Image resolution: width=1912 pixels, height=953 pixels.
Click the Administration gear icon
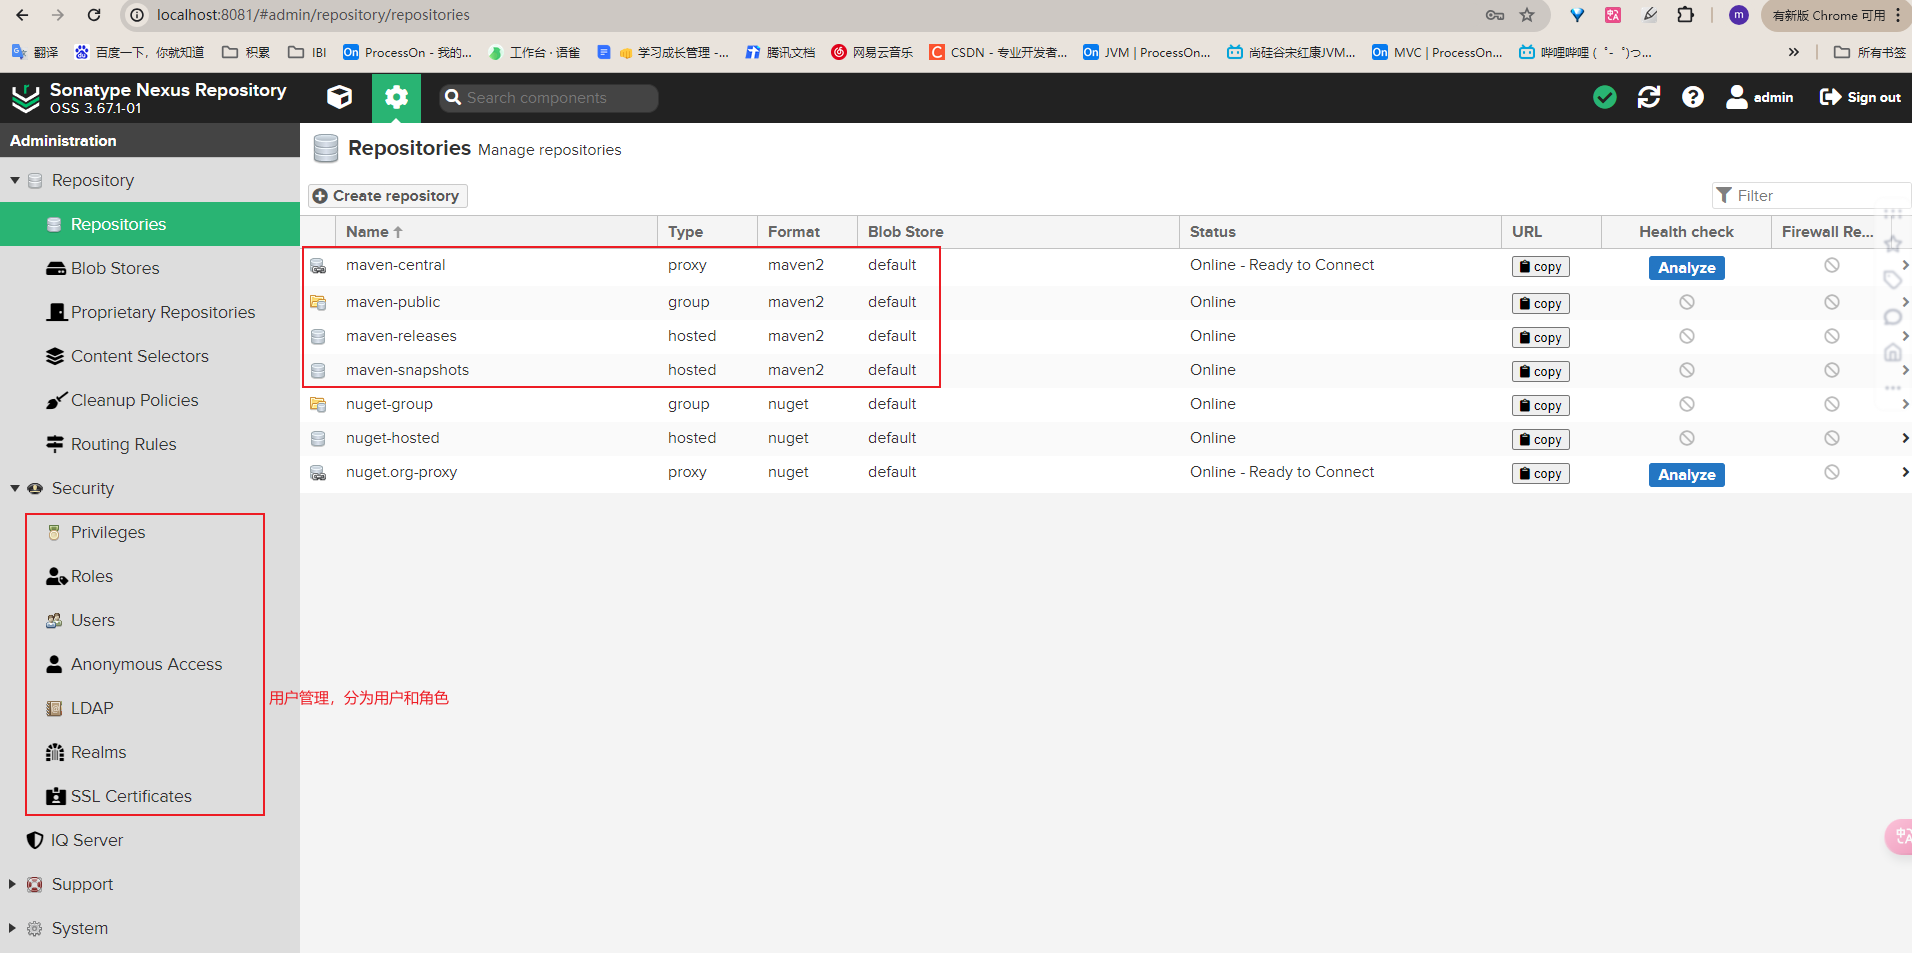click(396, 97)
